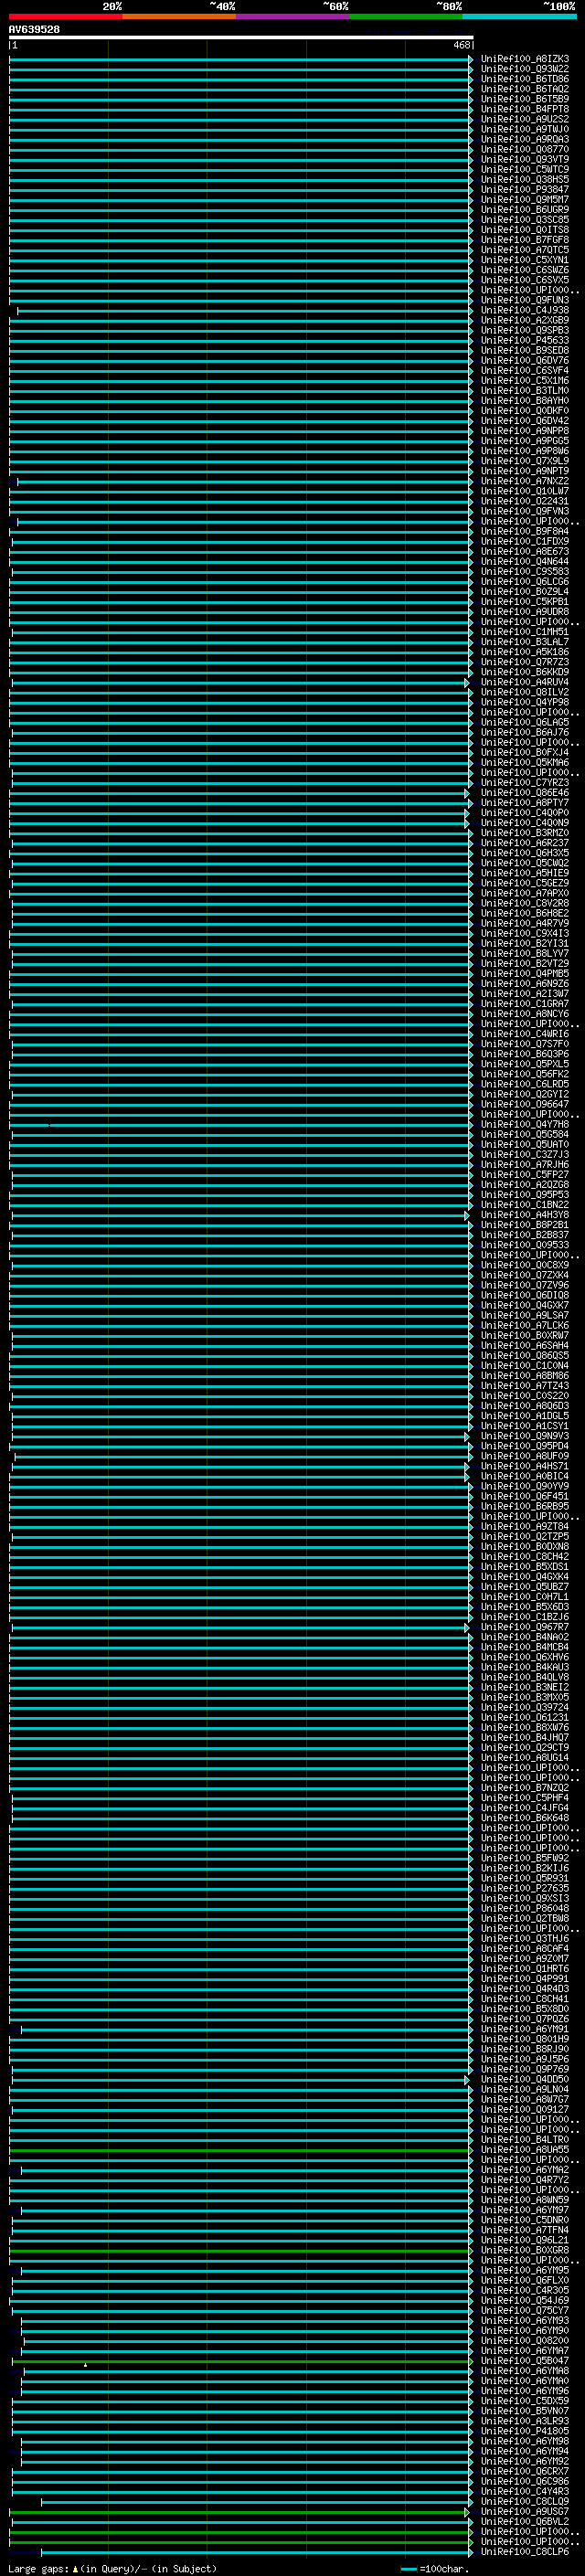Image resolution: width=585 pixels, height=2576 pixels.
Task: Click the UniRef100_B3TLM0 label
Action: [x=525, y=390]
